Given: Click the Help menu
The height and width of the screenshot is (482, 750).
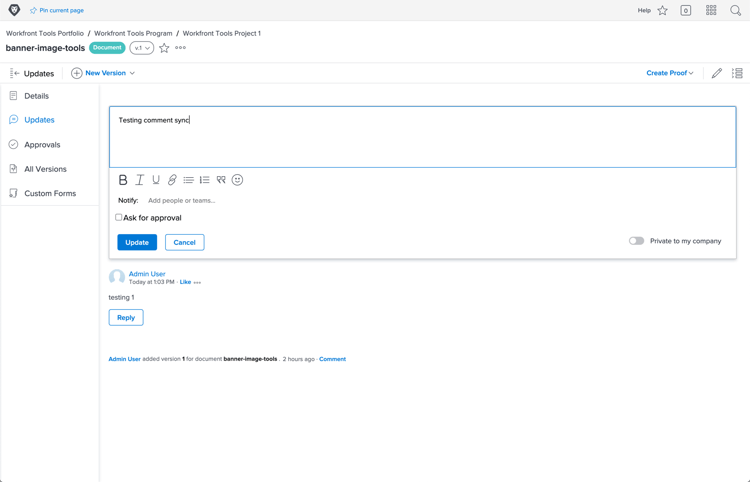Looking at the screenshot, I should [644, 11].
